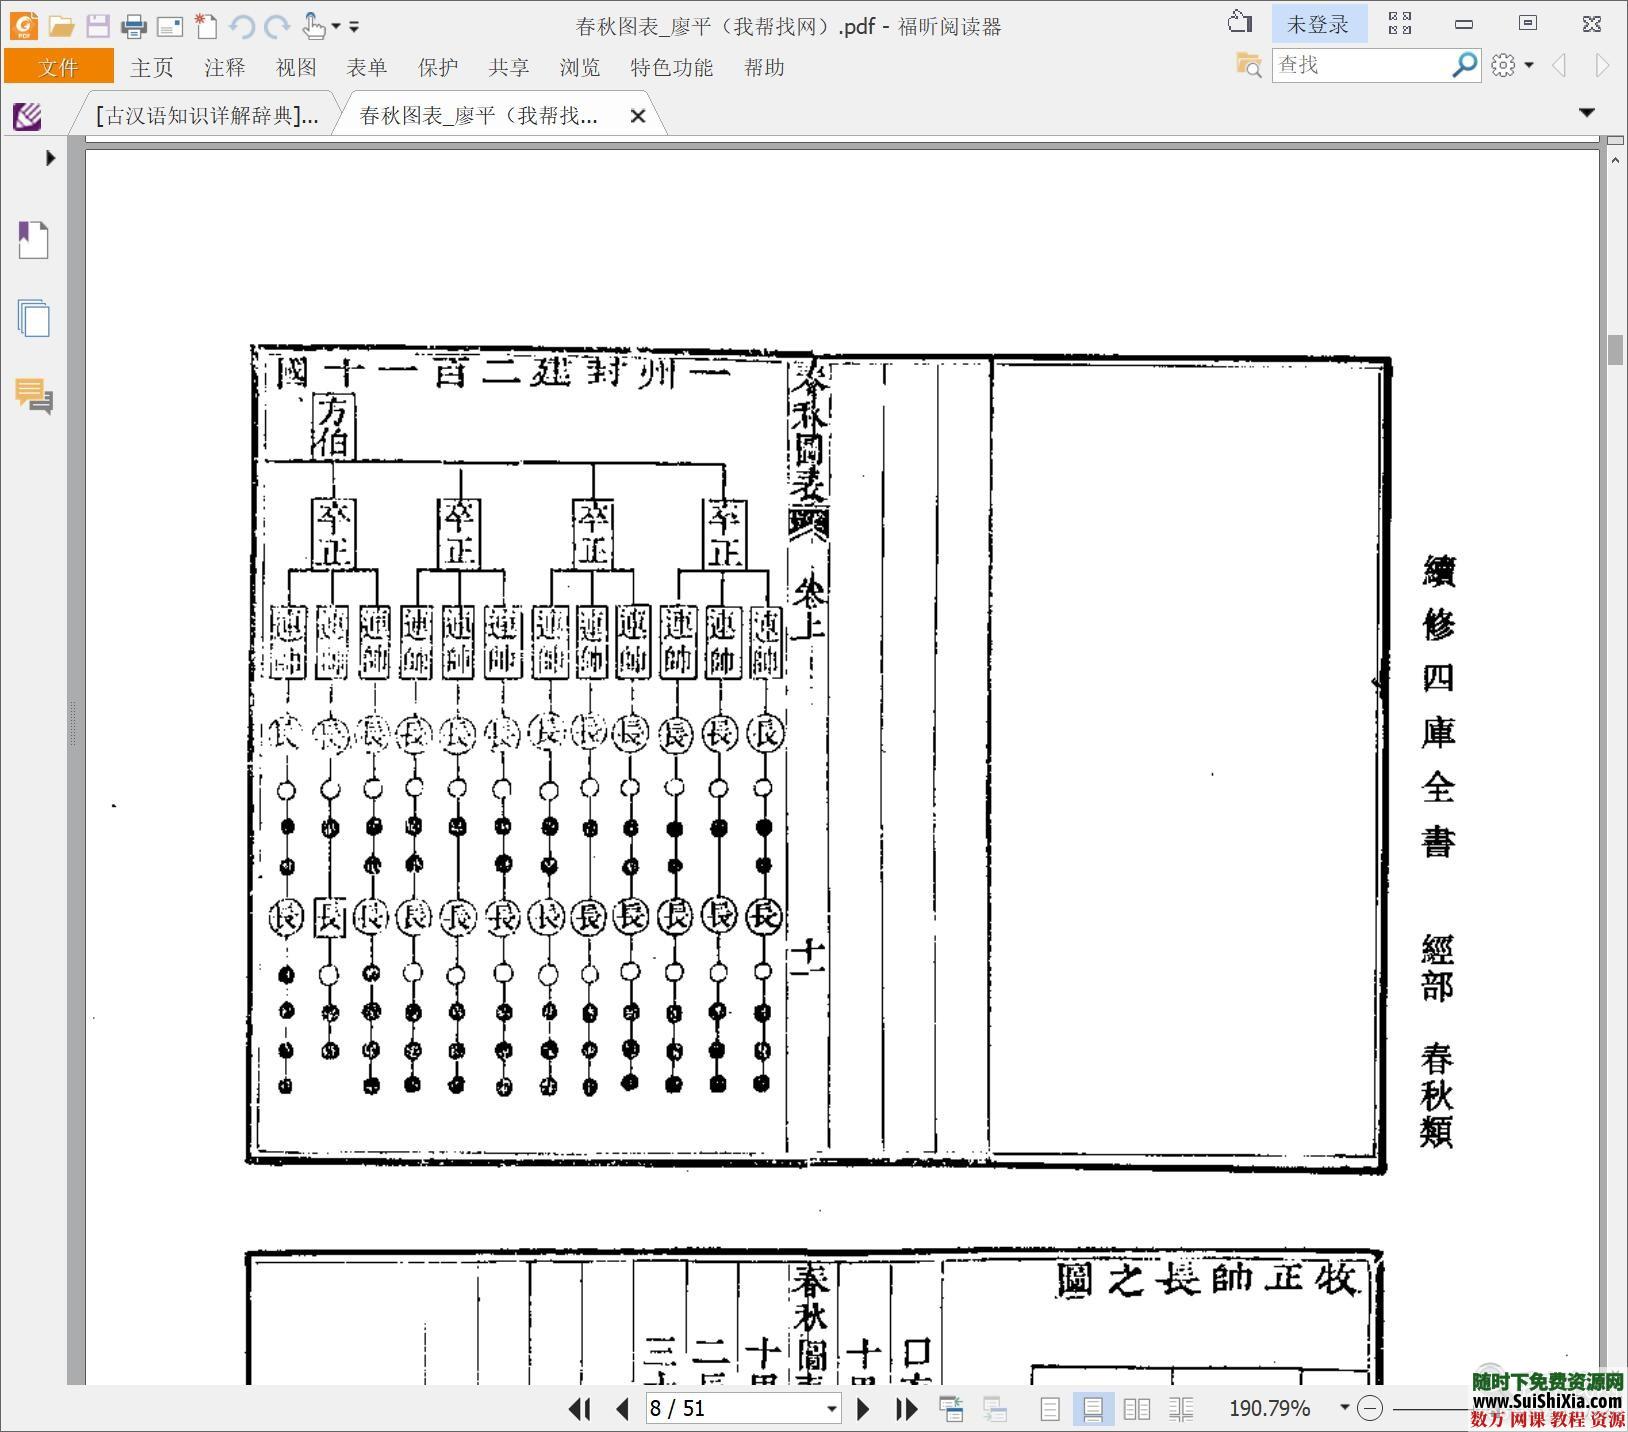The image size is (1628, 1432).
Task: Open the 注释 ribbon tab
Action: 224,67
